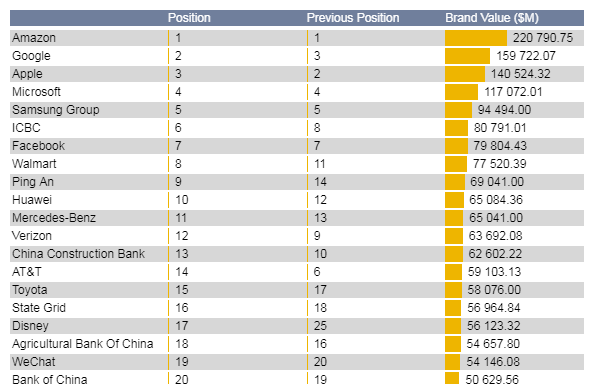Select Agricultural Bank Of China row
This screenshot has width=594, height=384.
tap(297, 343)
